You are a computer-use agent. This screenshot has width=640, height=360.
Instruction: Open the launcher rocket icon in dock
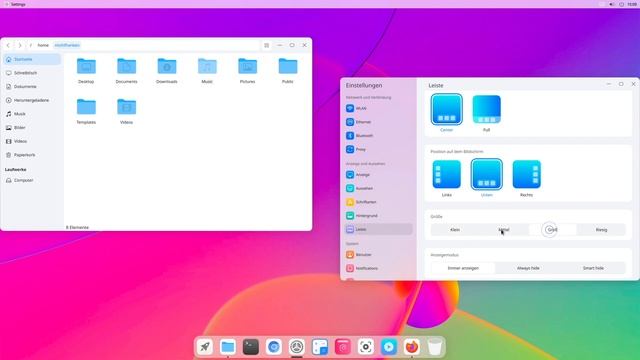tap(204, 347)
